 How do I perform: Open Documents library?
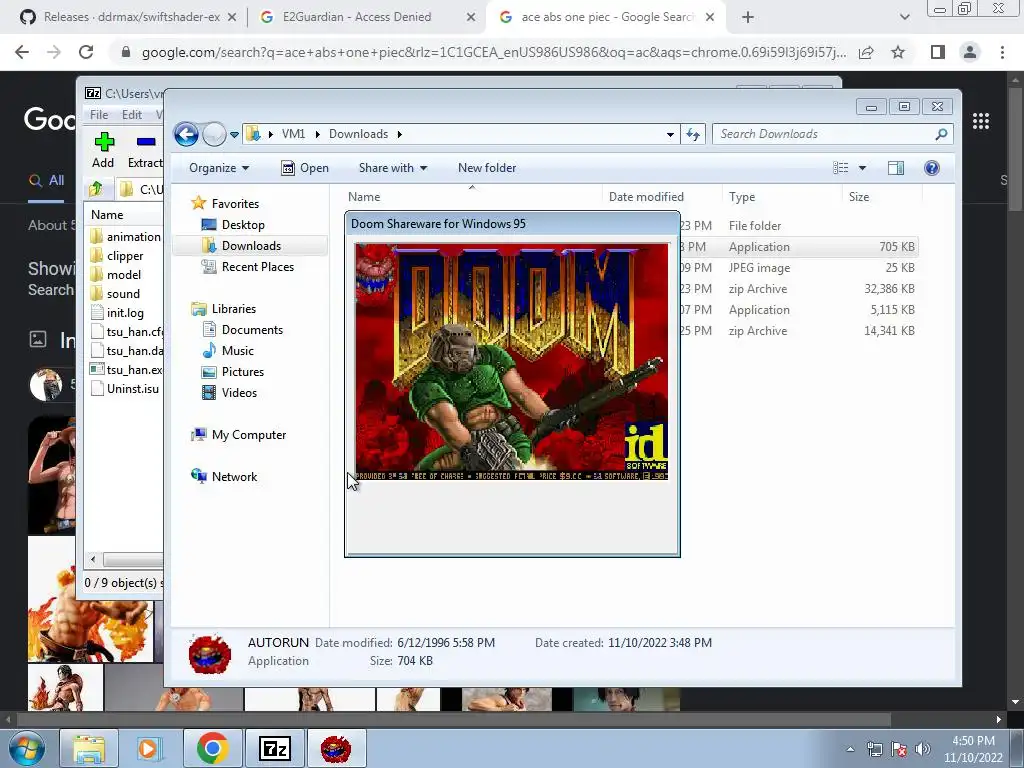[242, 330]
